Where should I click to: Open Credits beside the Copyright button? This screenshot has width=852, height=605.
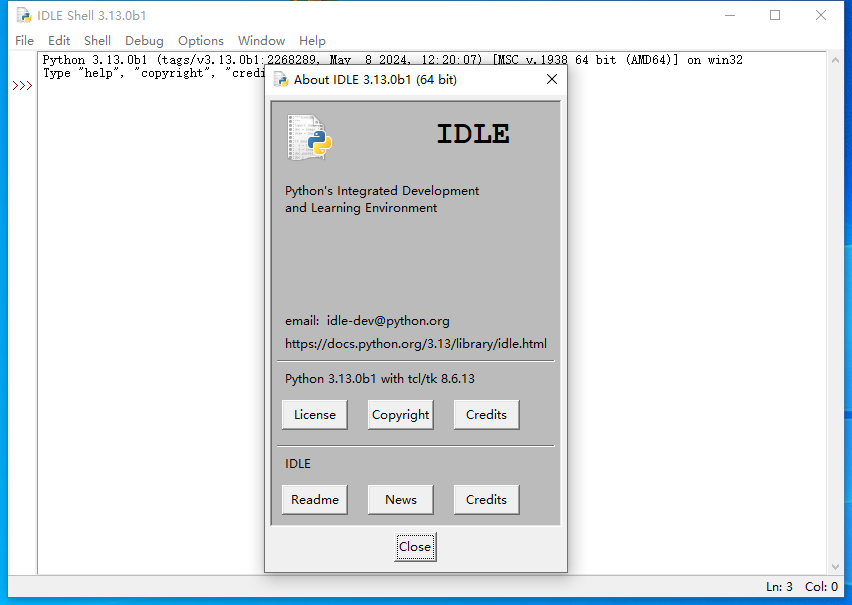coord(486,415)
